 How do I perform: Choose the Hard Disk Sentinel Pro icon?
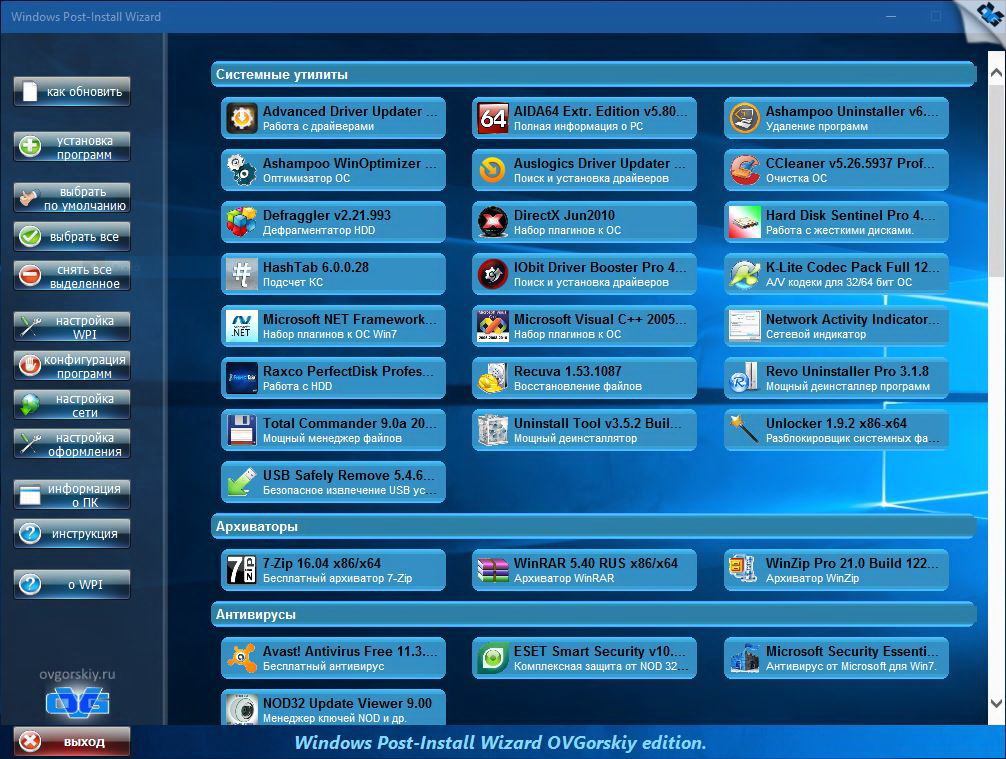(x=745, y=222)
